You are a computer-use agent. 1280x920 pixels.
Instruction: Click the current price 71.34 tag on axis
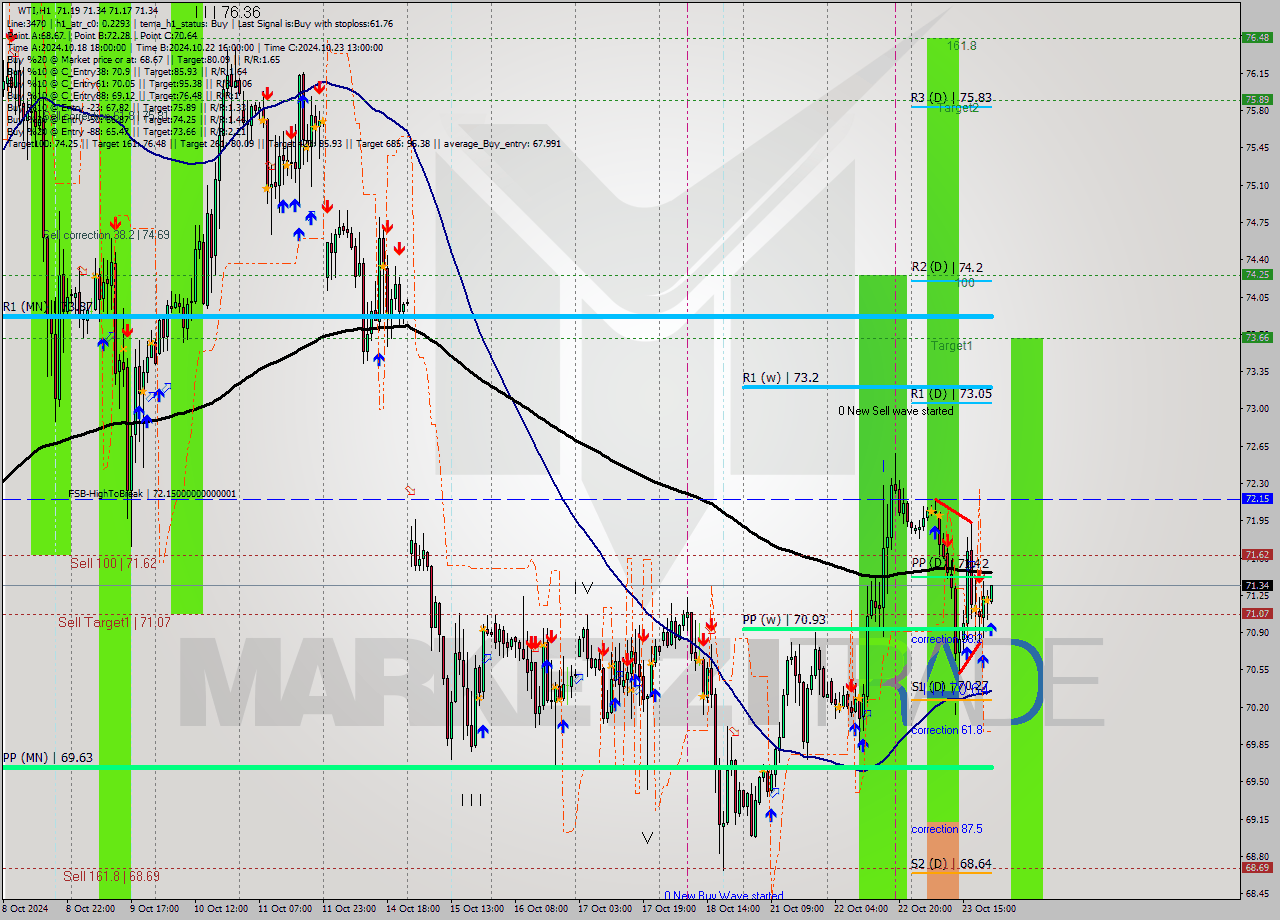[x=1257, y=585]
